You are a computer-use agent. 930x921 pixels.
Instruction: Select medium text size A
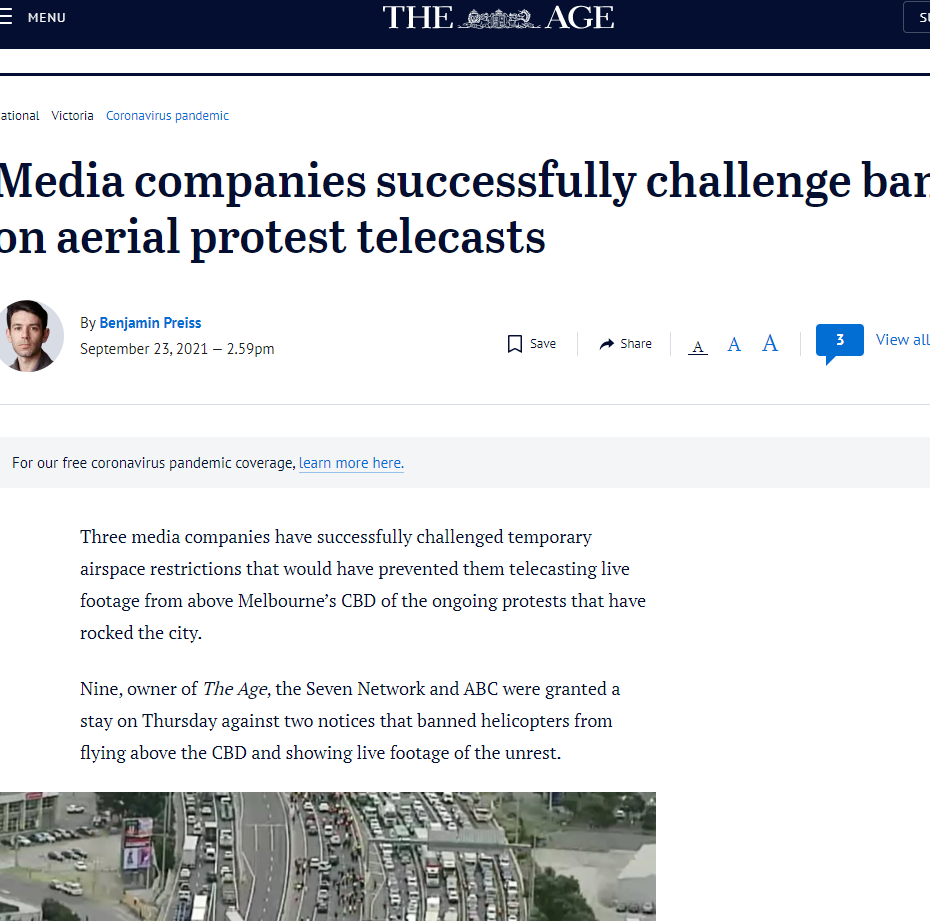[734, 345]
